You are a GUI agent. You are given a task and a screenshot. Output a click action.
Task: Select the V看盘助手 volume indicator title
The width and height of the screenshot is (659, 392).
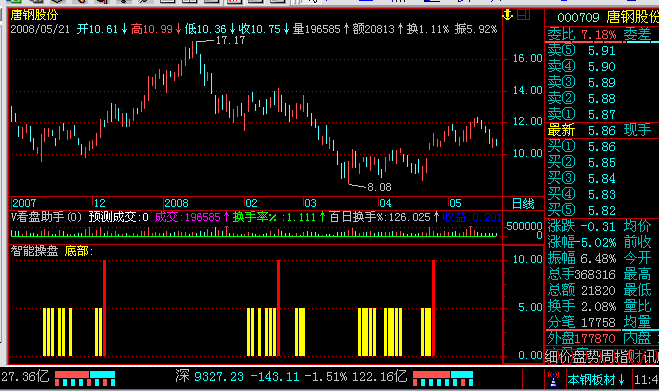(x=46, y=217)
